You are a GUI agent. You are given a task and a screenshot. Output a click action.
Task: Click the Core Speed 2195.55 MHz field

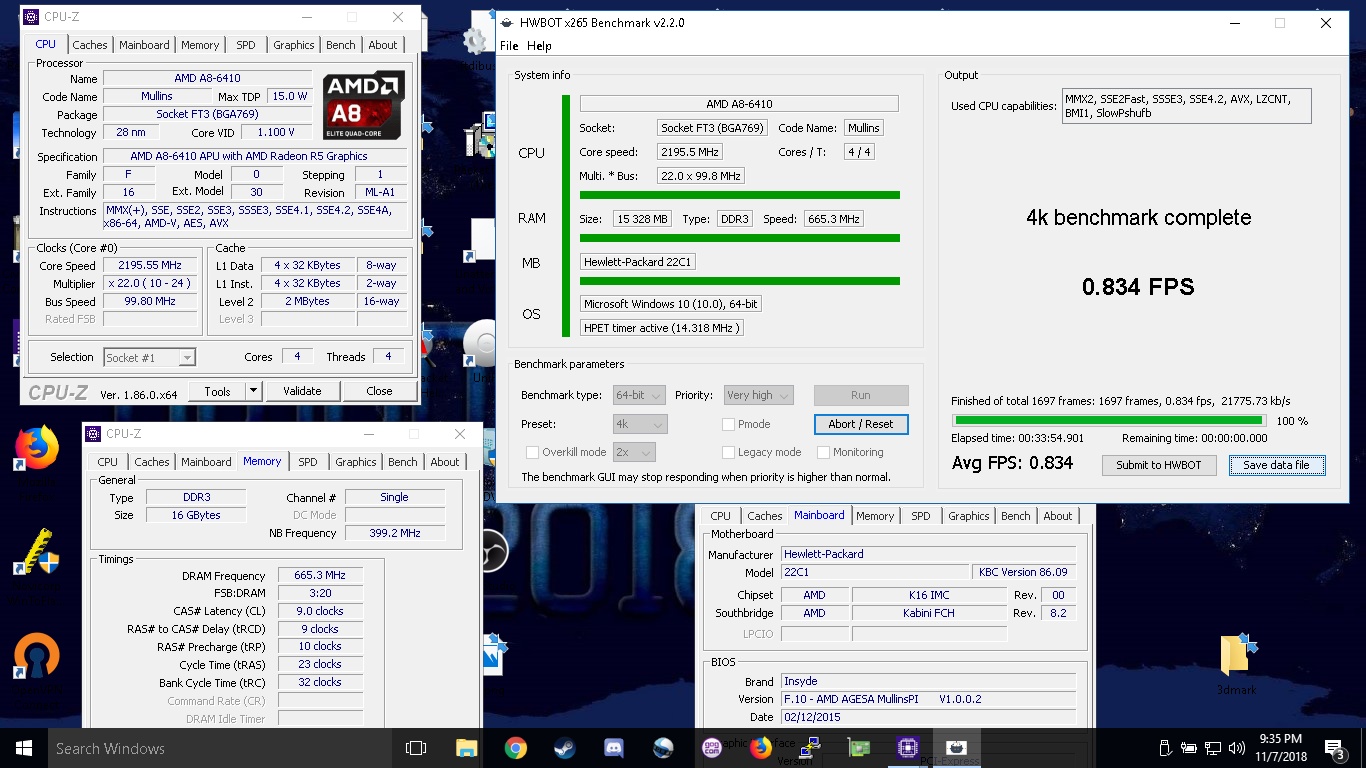pyautogui.click(x=150, y=266)
